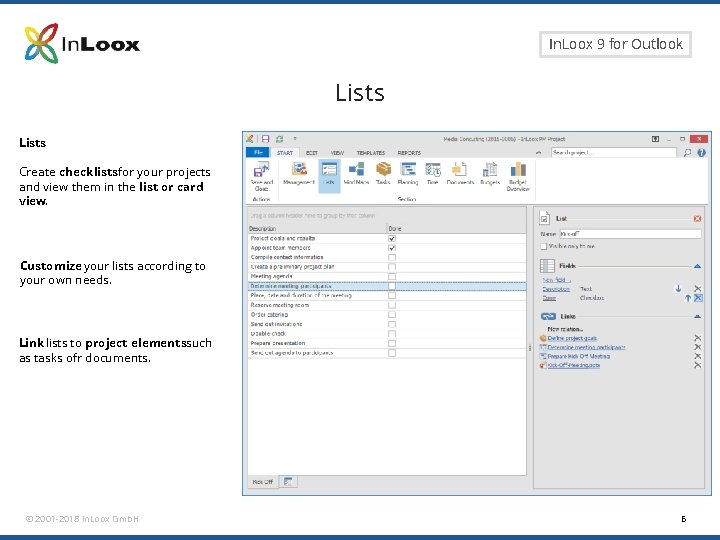720x540 pixels.
Task: Check Done for Send out invitations
Action: click(392, 324)
